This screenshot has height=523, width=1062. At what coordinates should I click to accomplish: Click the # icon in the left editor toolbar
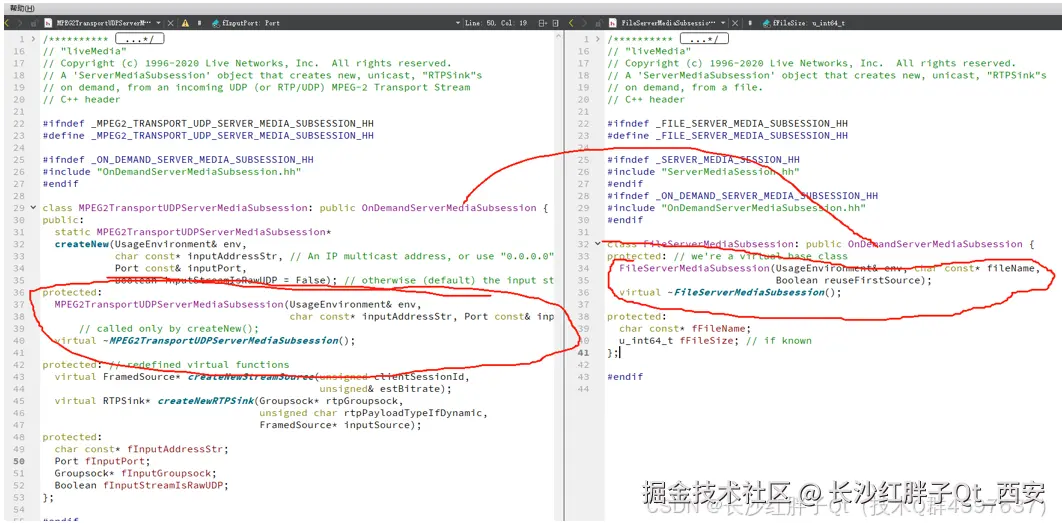tap(199, 23)
